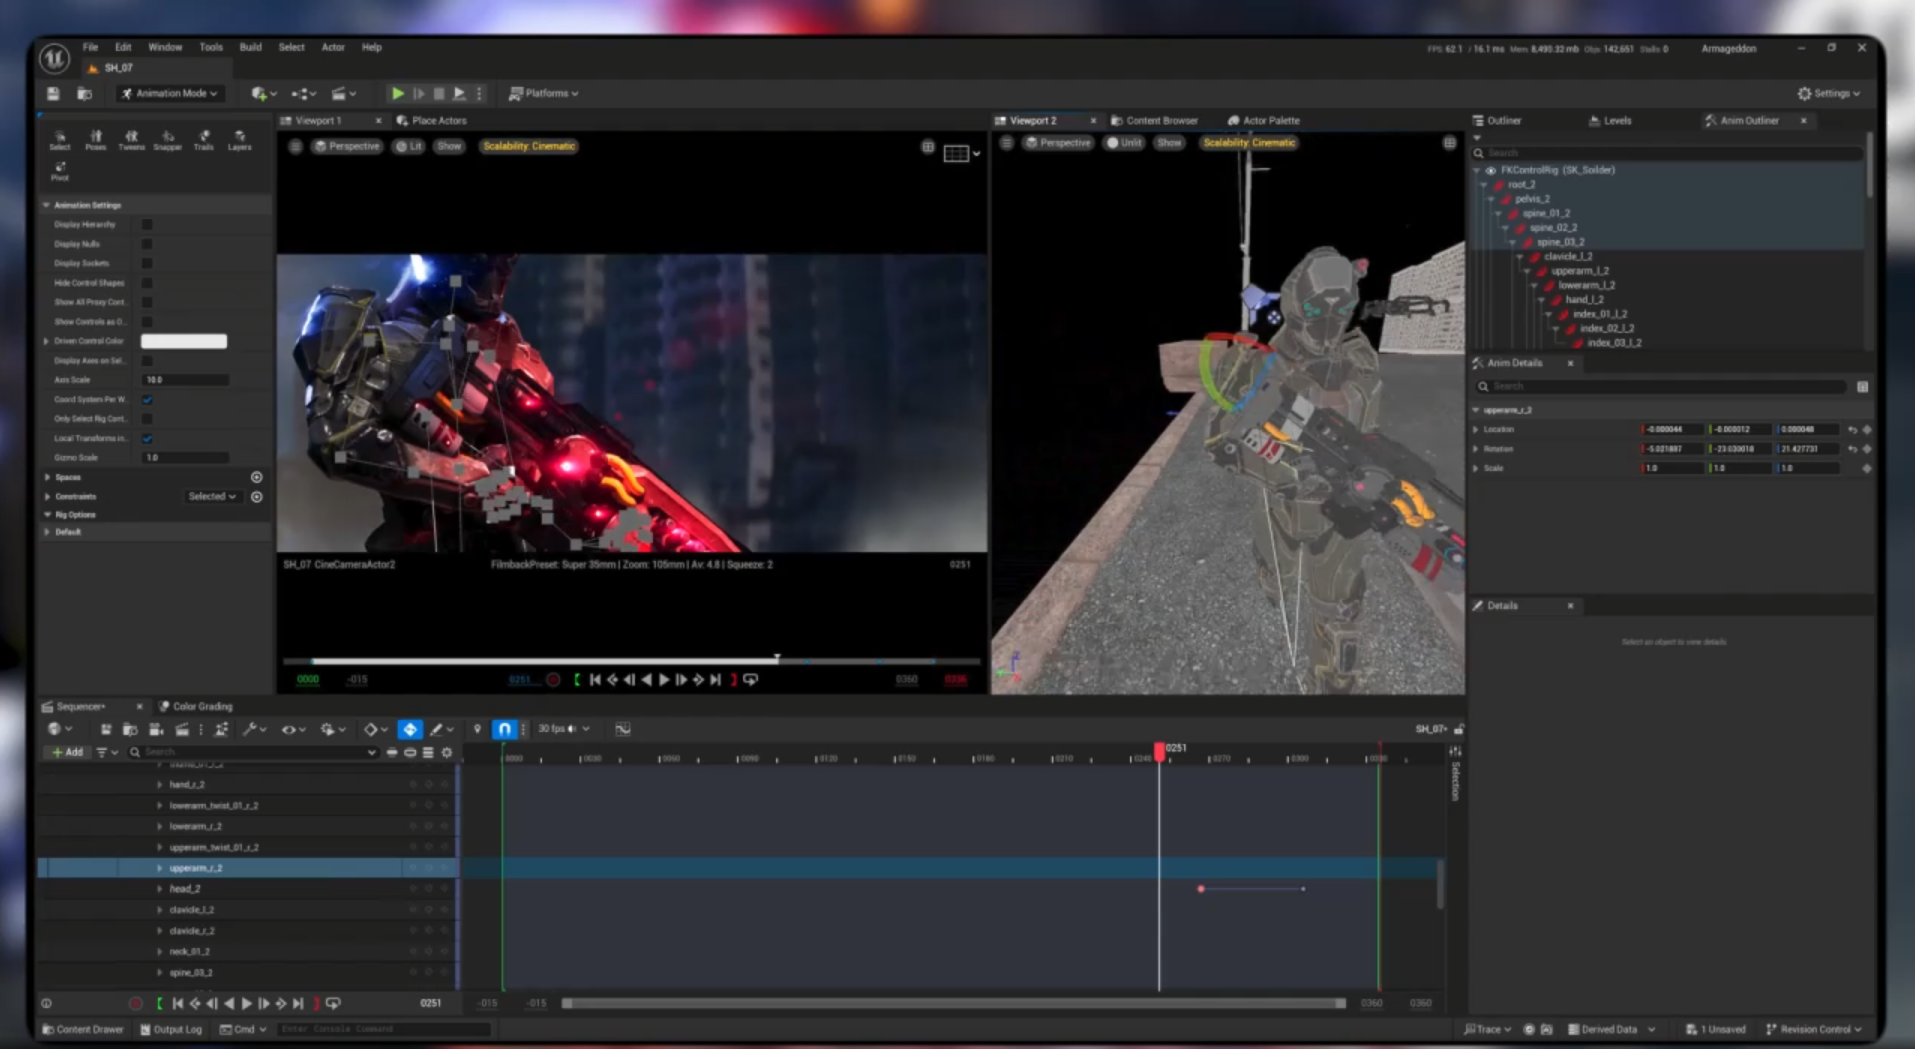This screenshot has width=1915, height=1049.
Task: Expand the Rotation property in Anim Details
Action: [x=1476, y=449]
